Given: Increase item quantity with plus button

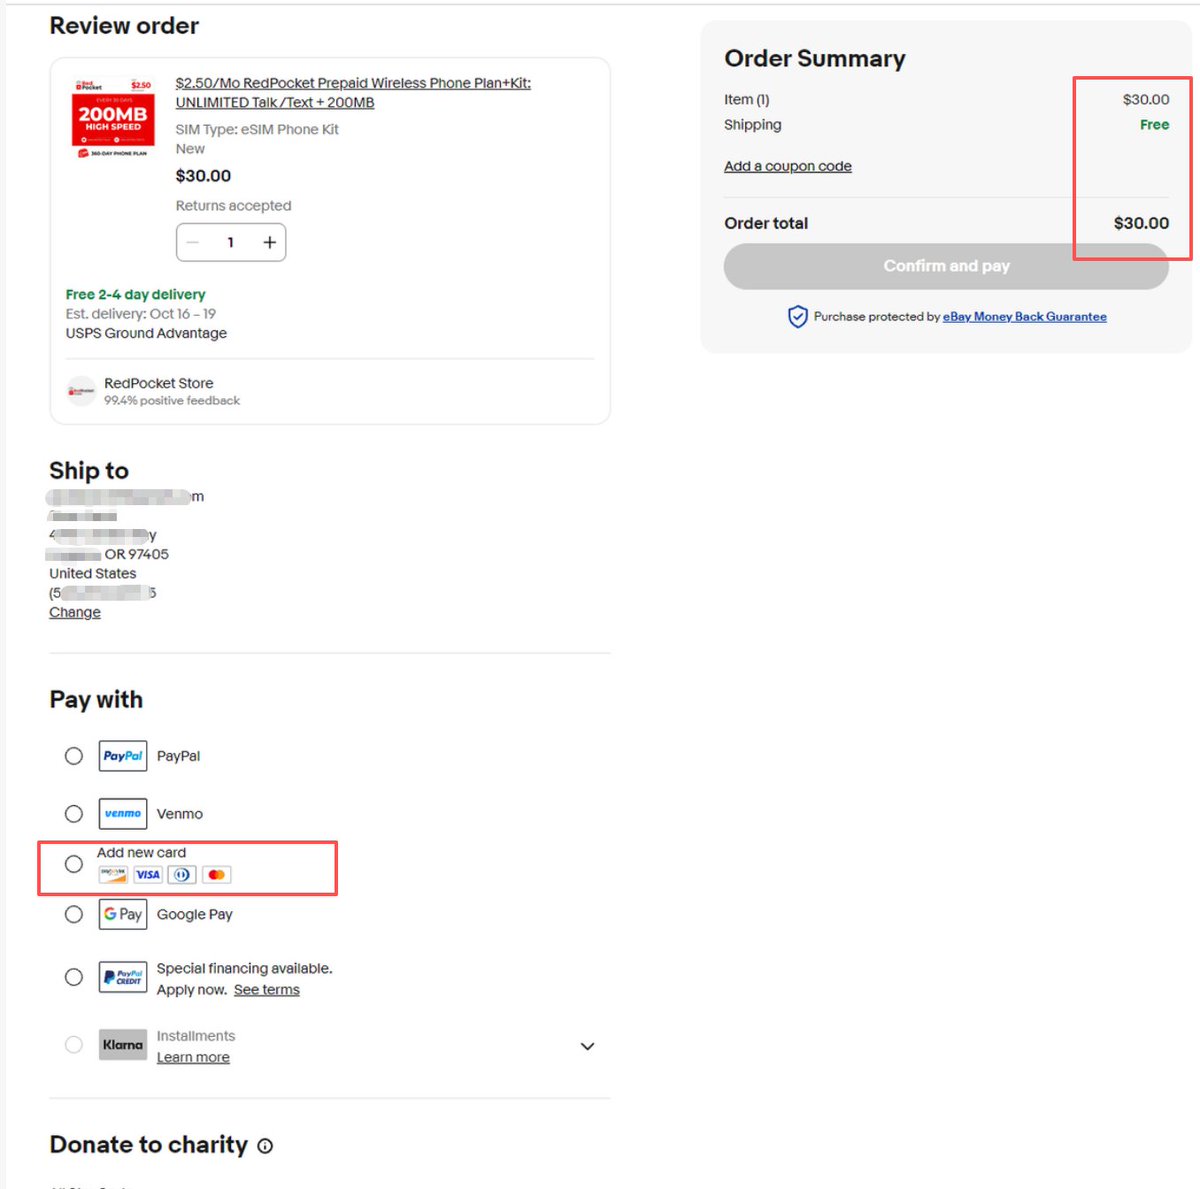Looking at the screenshot, I should point(269,242).
